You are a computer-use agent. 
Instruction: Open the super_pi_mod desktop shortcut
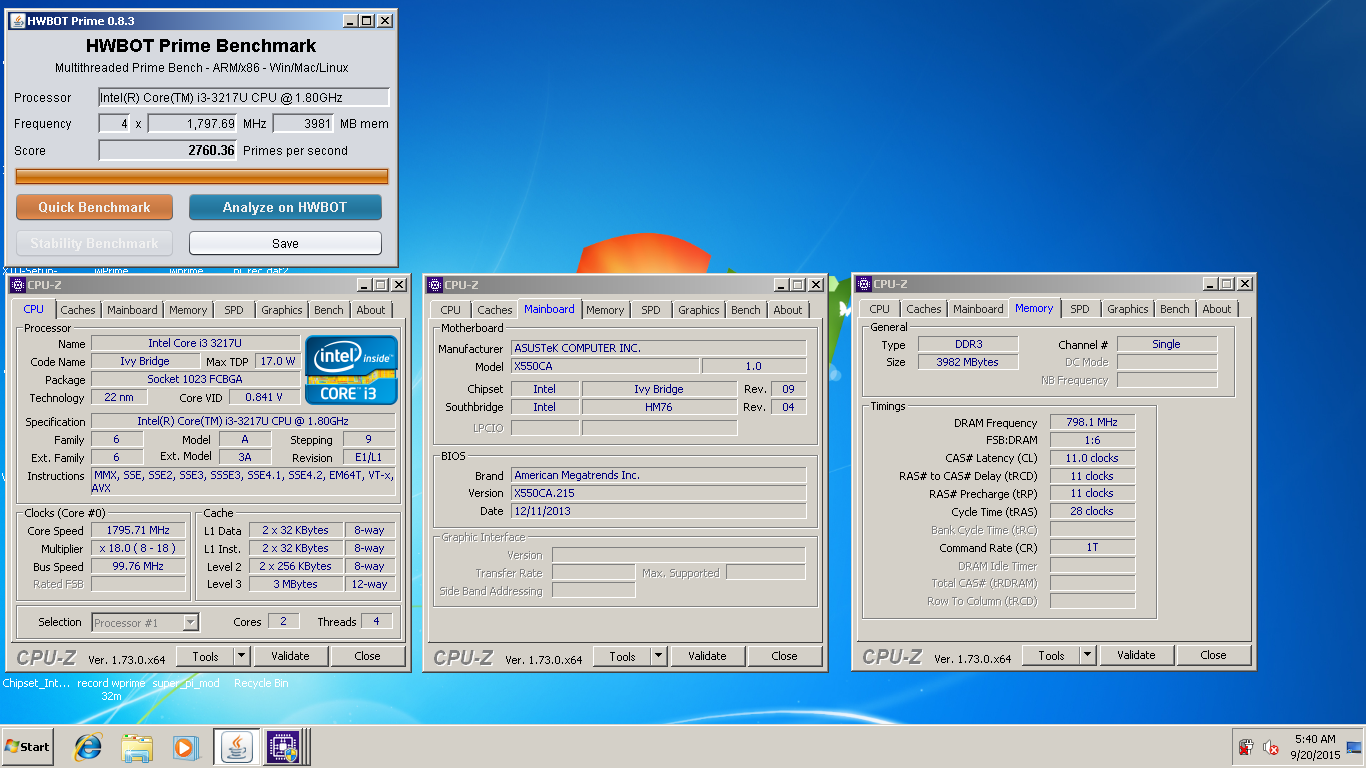(186, 684)
